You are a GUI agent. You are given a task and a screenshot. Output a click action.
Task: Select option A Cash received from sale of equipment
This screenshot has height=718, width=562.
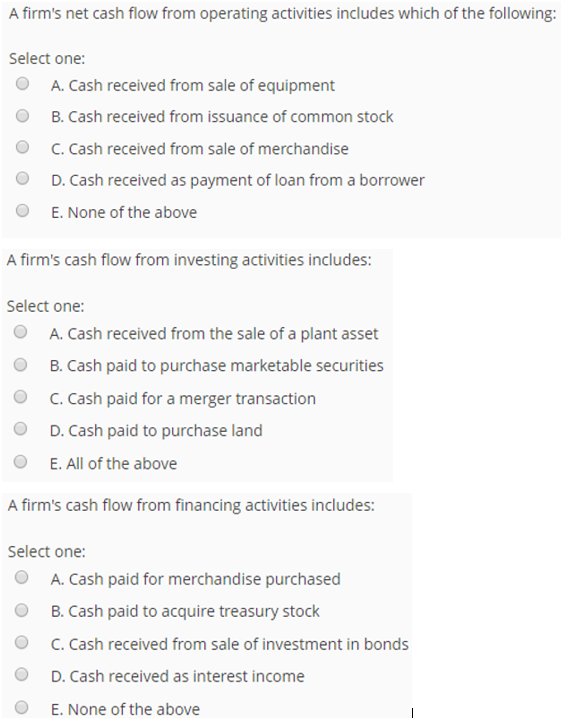tap(22, 84)
